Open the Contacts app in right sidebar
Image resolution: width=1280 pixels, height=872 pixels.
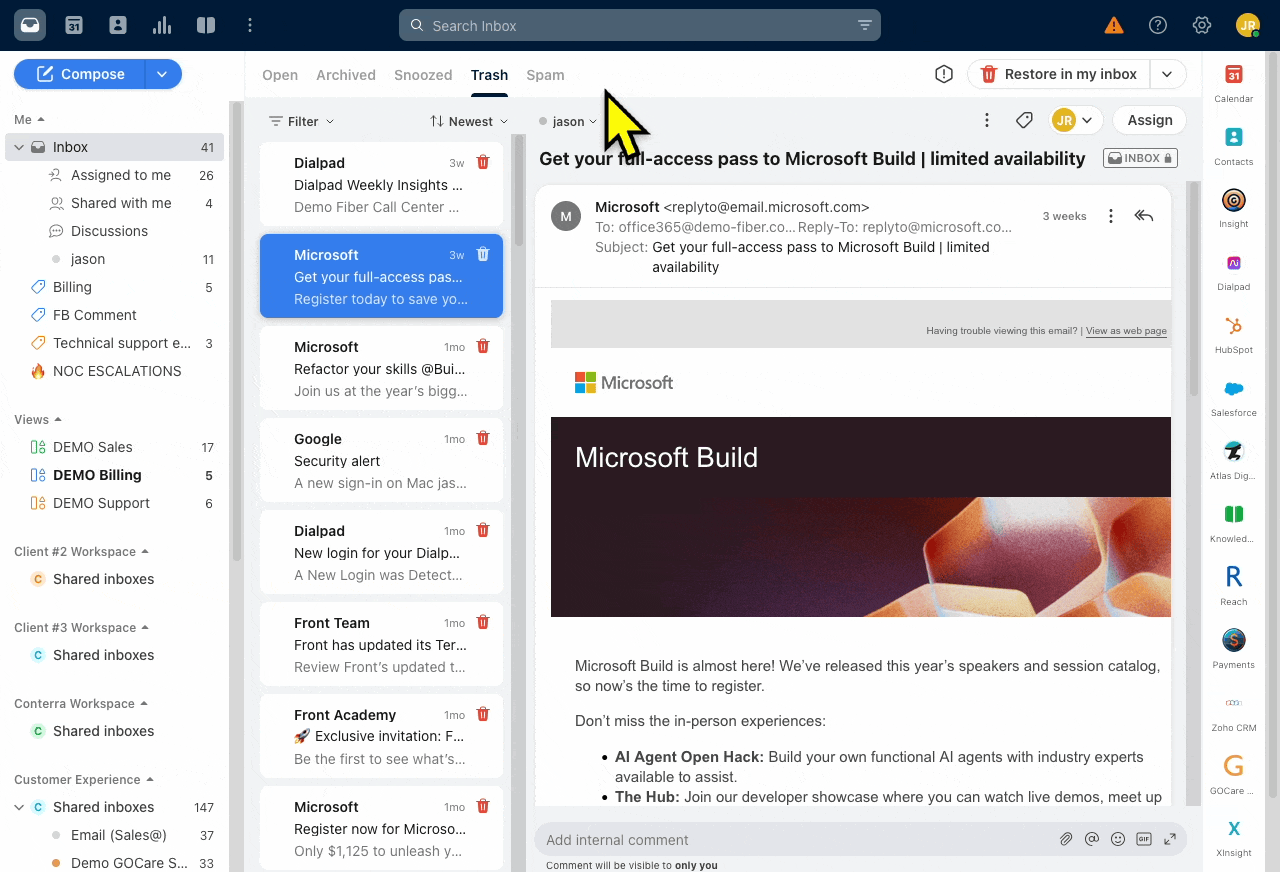(1234, 146)
